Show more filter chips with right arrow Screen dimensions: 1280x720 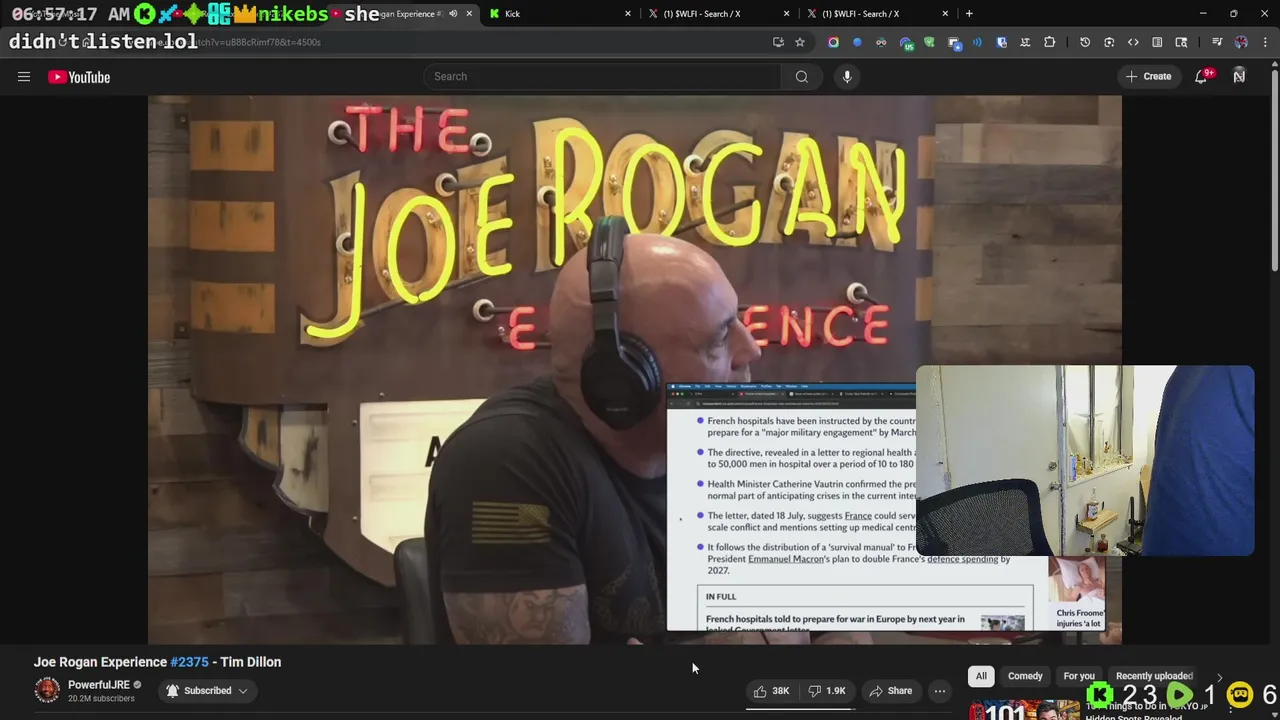1219,677
